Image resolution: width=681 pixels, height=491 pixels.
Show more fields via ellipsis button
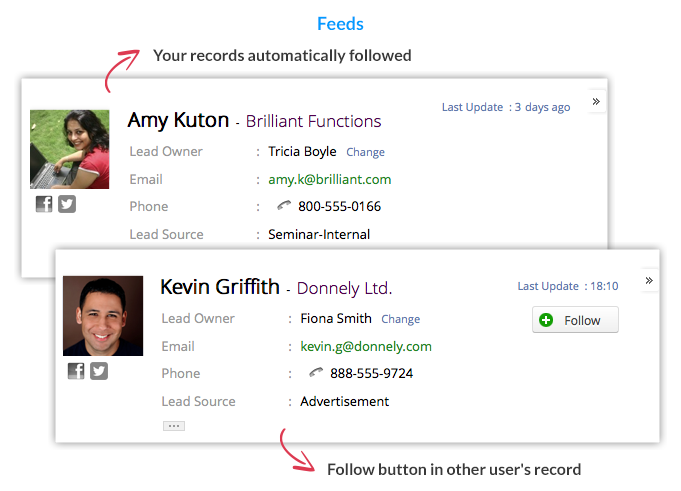(174, 426)
